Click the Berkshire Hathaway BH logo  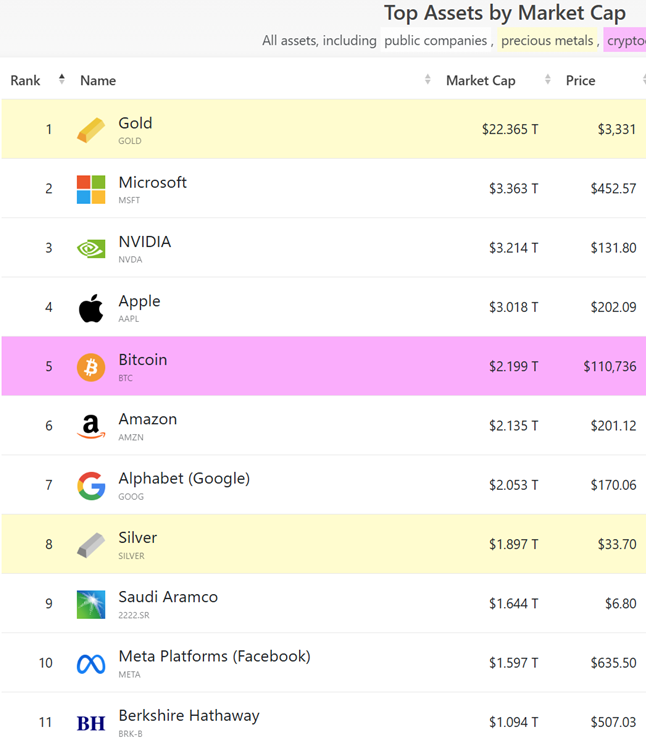pyautogui.click(x=91, y=724)
